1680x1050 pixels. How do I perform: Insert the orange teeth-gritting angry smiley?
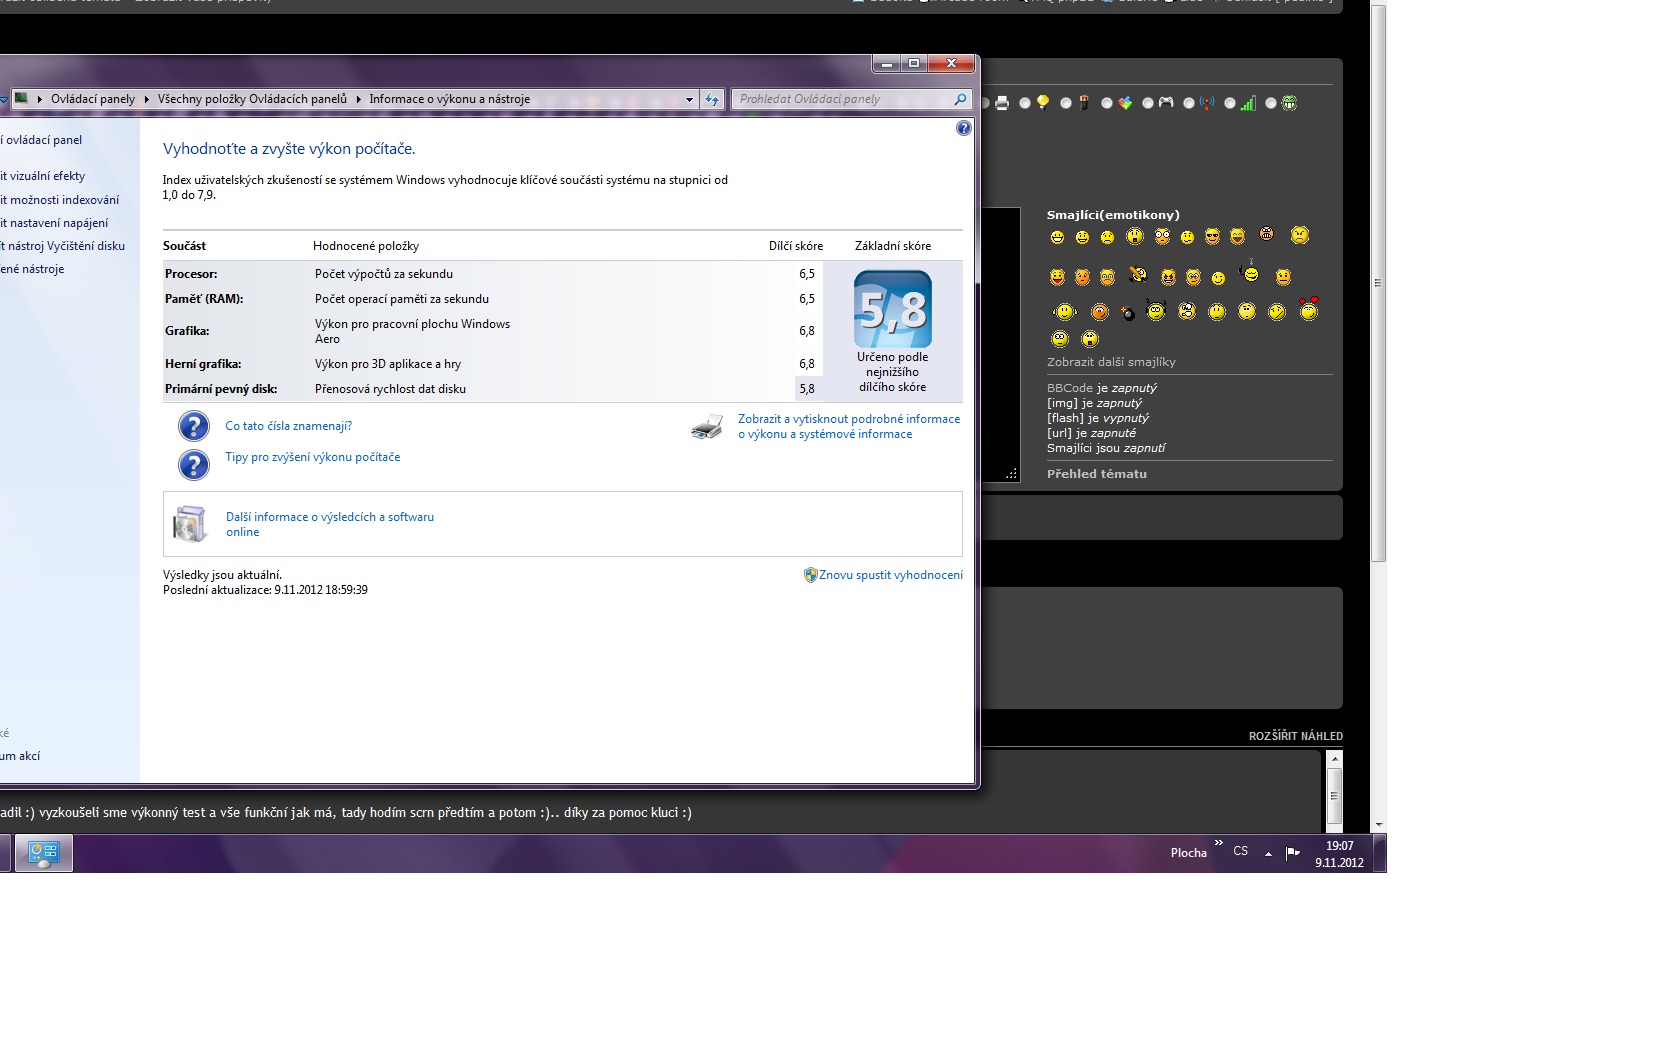[x=1267, y=233]
